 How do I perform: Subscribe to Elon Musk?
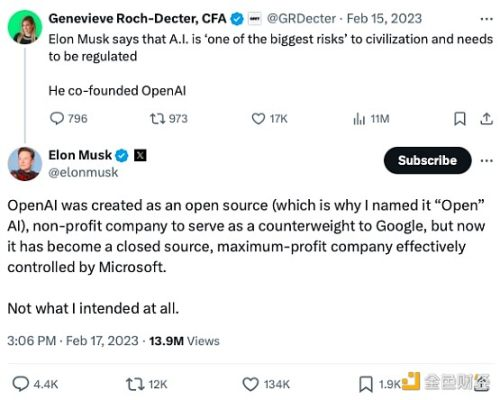pos(428,160)
